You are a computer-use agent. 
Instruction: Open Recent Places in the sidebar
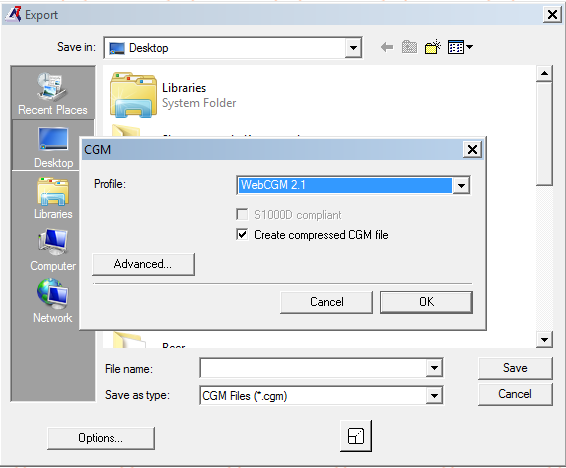[53, 93]
